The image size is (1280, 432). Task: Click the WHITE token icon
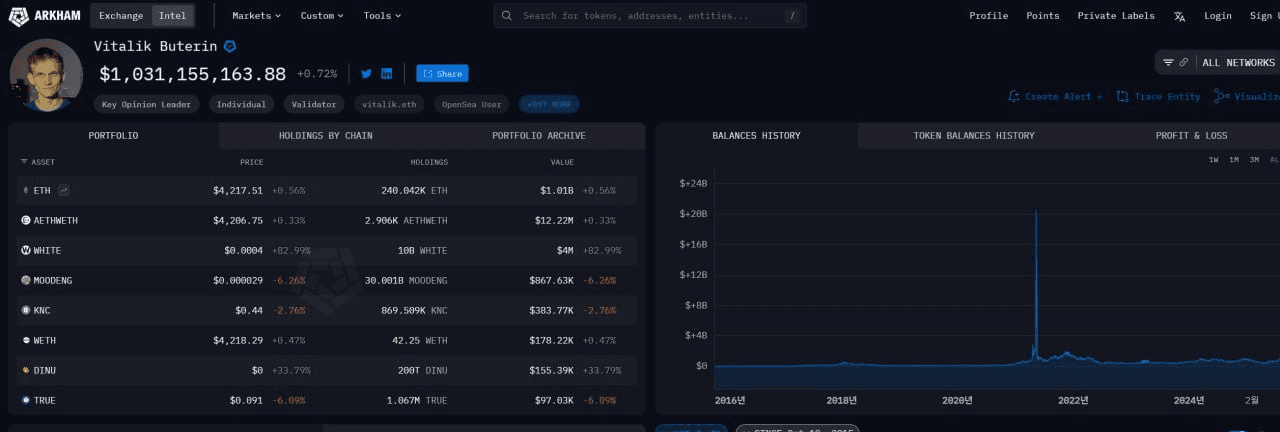26,250
